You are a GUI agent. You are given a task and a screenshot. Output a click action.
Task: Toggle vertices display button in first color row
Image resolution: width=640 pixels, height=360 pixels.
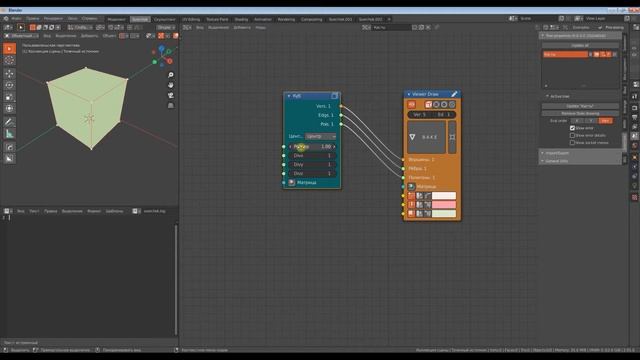(x=411, y=196)
